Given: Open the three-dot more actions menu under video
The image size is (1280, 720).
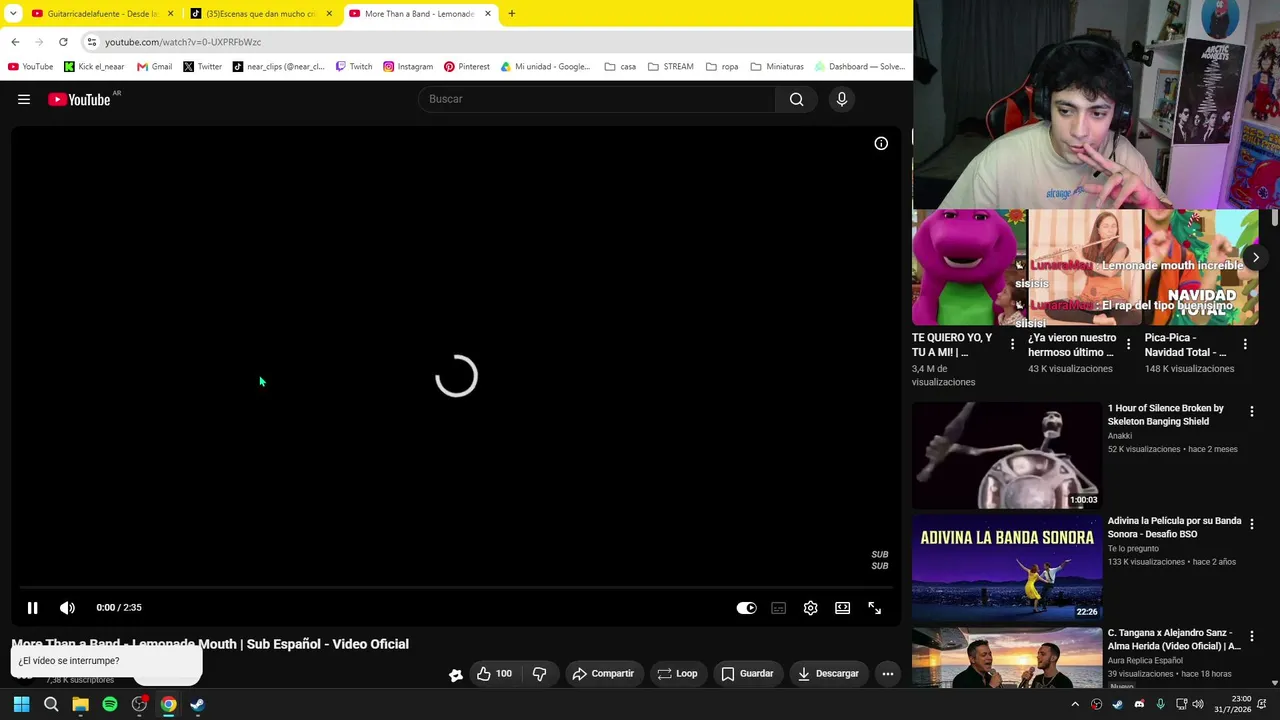Looking at the screenshot, I should 888,674.
